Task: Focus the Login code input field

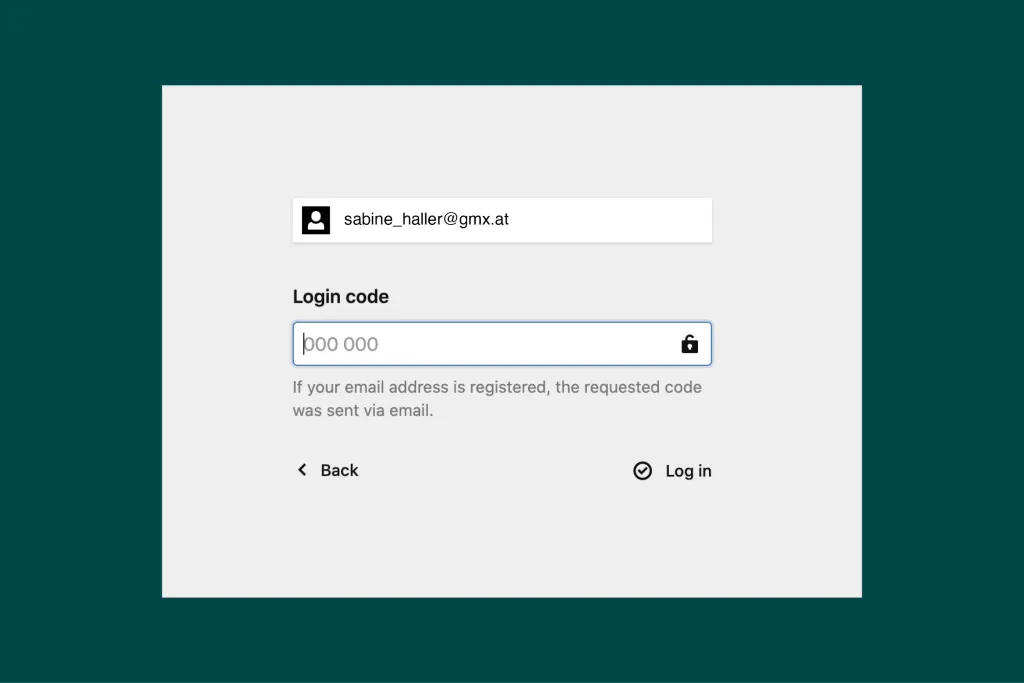Action: (480, 344)
